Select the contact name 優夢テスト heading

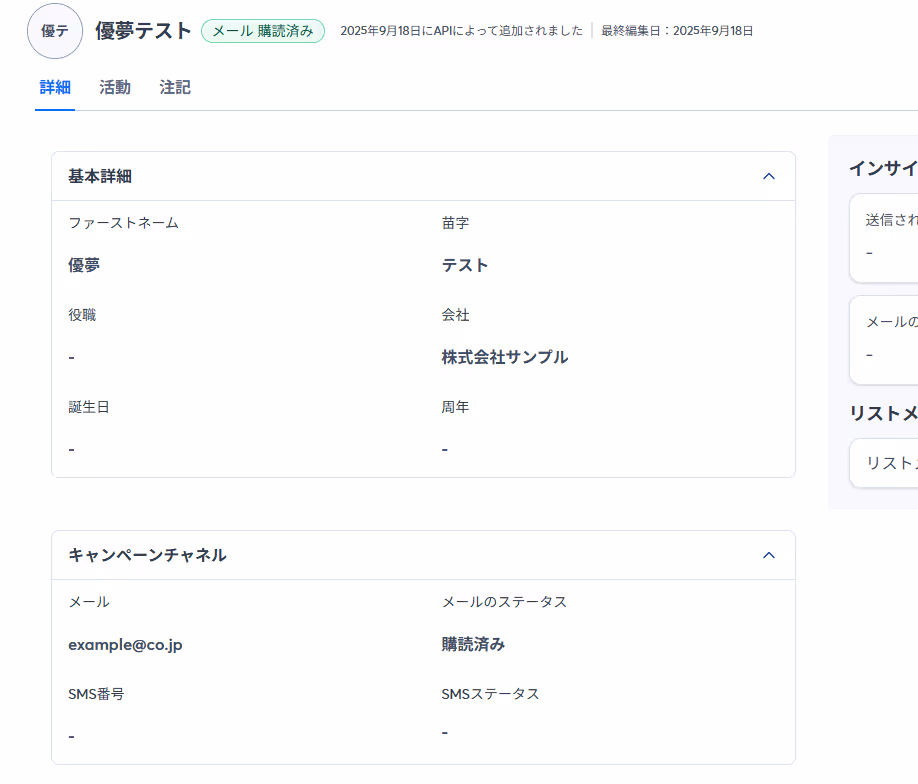point(143,30)
